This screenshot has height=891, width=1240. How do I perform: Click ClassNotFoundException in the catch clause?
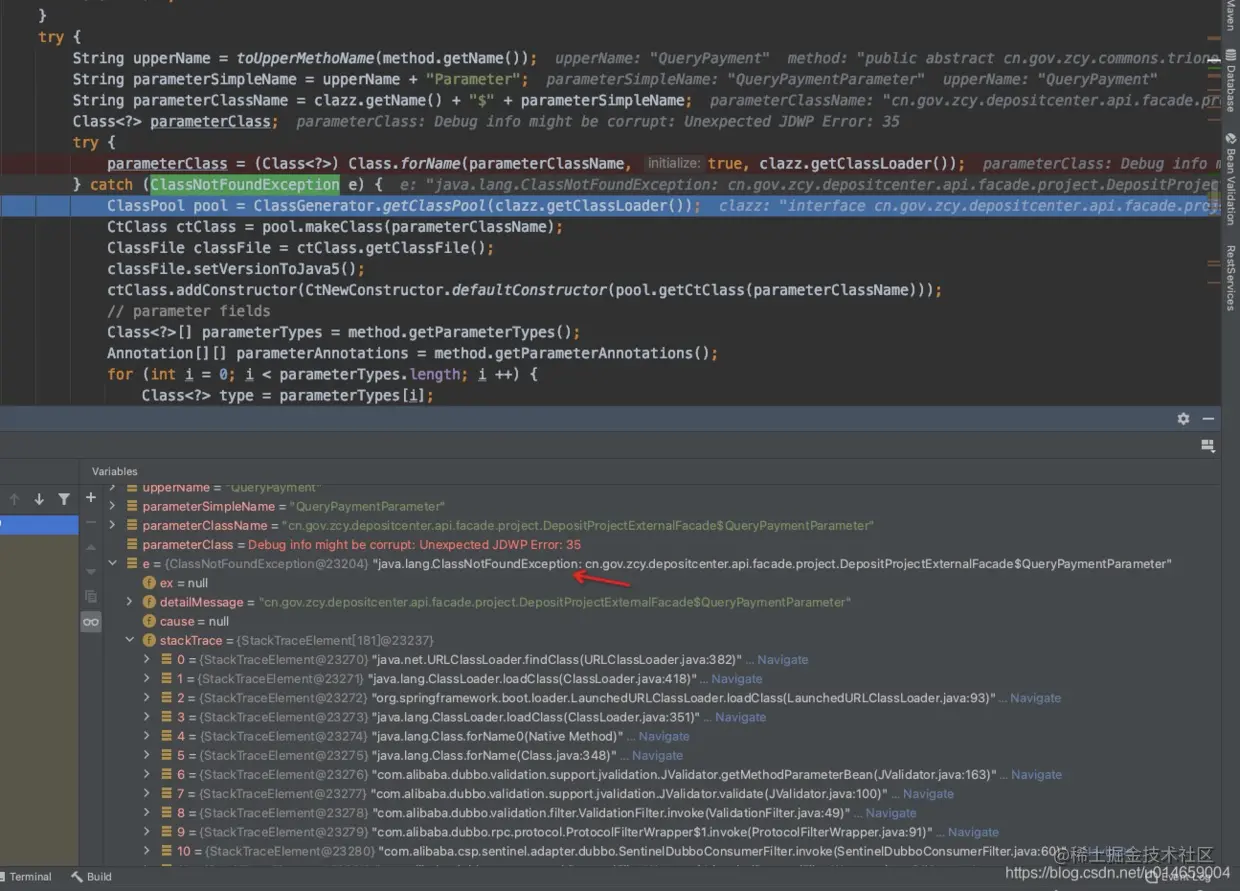245,185
